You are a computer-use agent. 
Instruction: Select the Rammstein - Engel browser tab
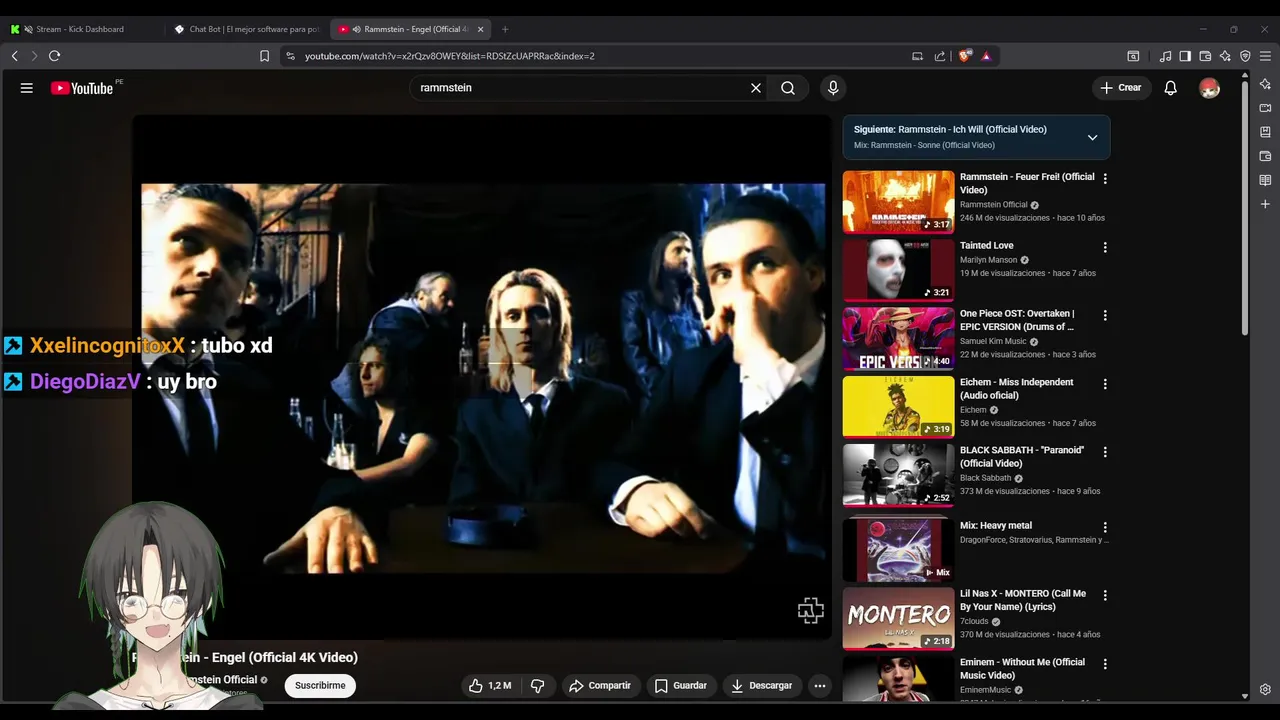410,29
